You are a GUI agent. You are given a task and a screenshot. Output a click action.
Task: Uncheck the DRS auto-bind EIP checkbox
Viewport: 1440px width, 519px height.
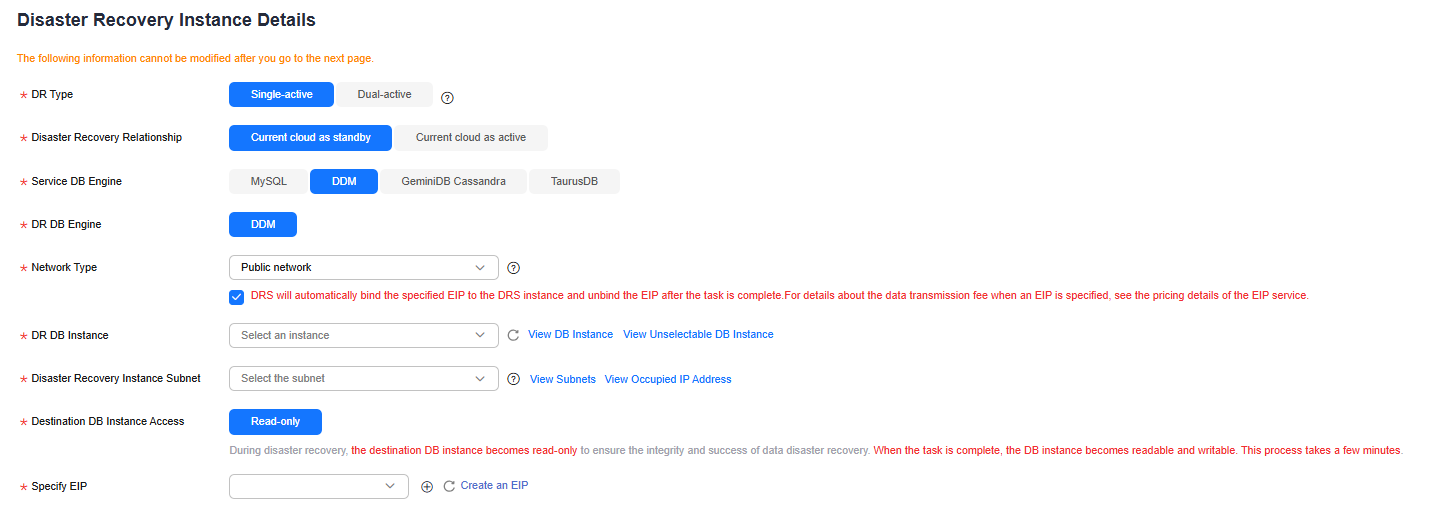236,296
